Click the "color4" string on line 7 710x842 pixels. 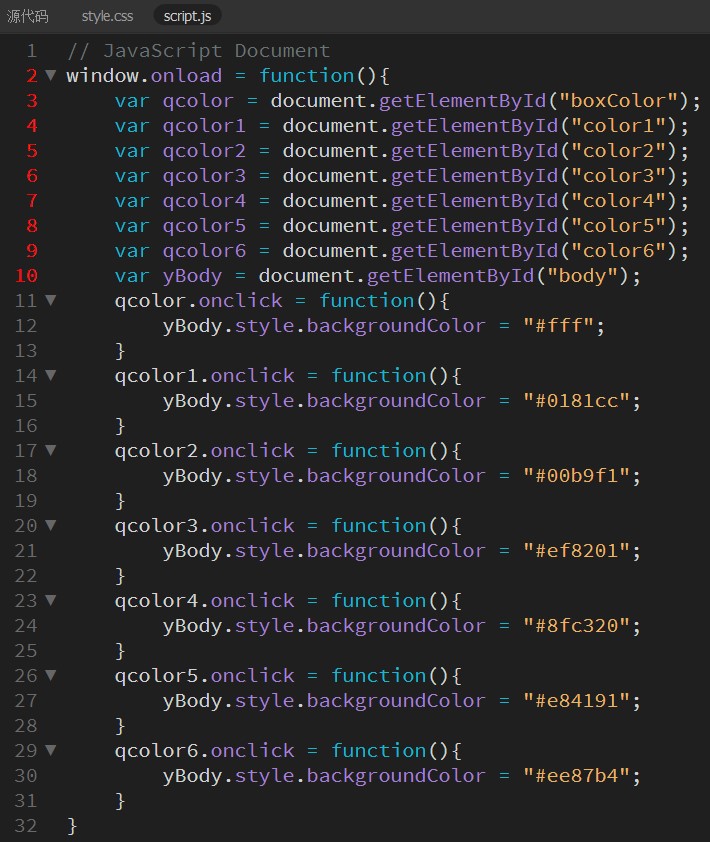tap(618, 201)
